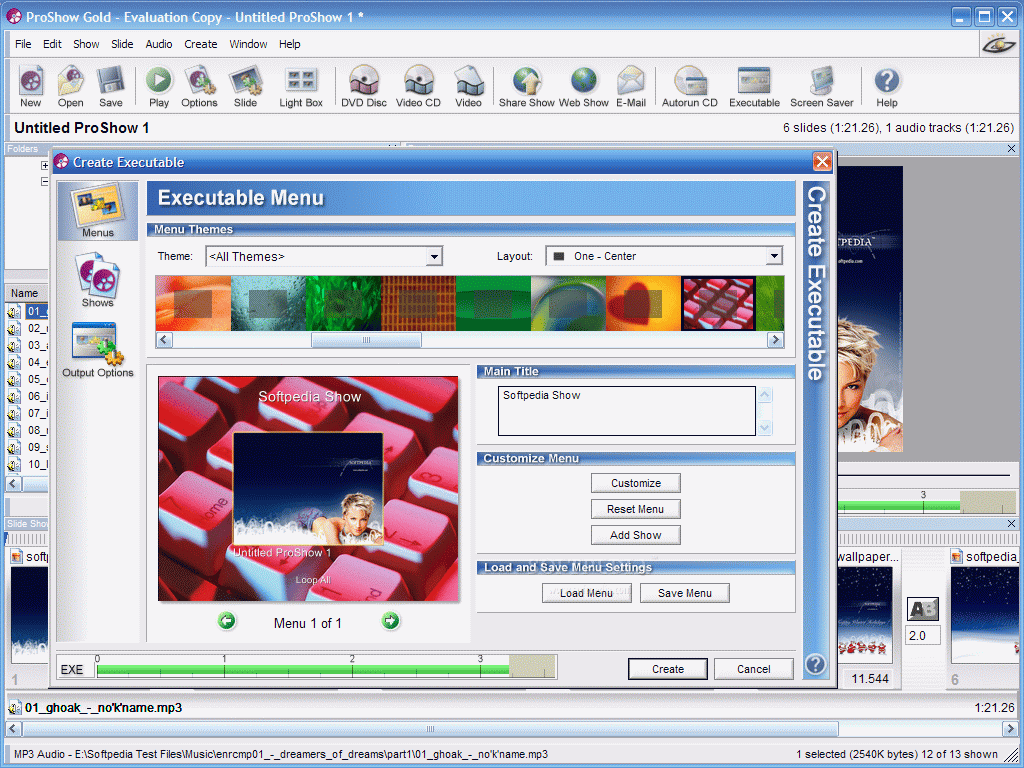This screenshot has height=768, width=1024.
Task: Open the Shows section in dialog sidebar
Action: point(98,280)
